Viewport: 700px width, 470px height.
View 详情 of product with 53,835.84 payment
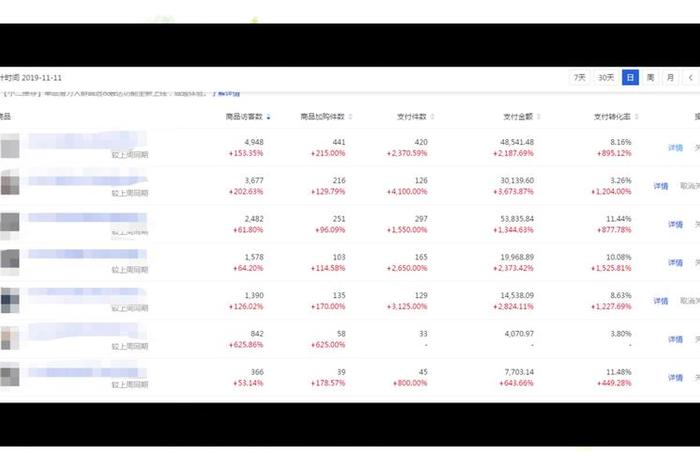[675, 225]
